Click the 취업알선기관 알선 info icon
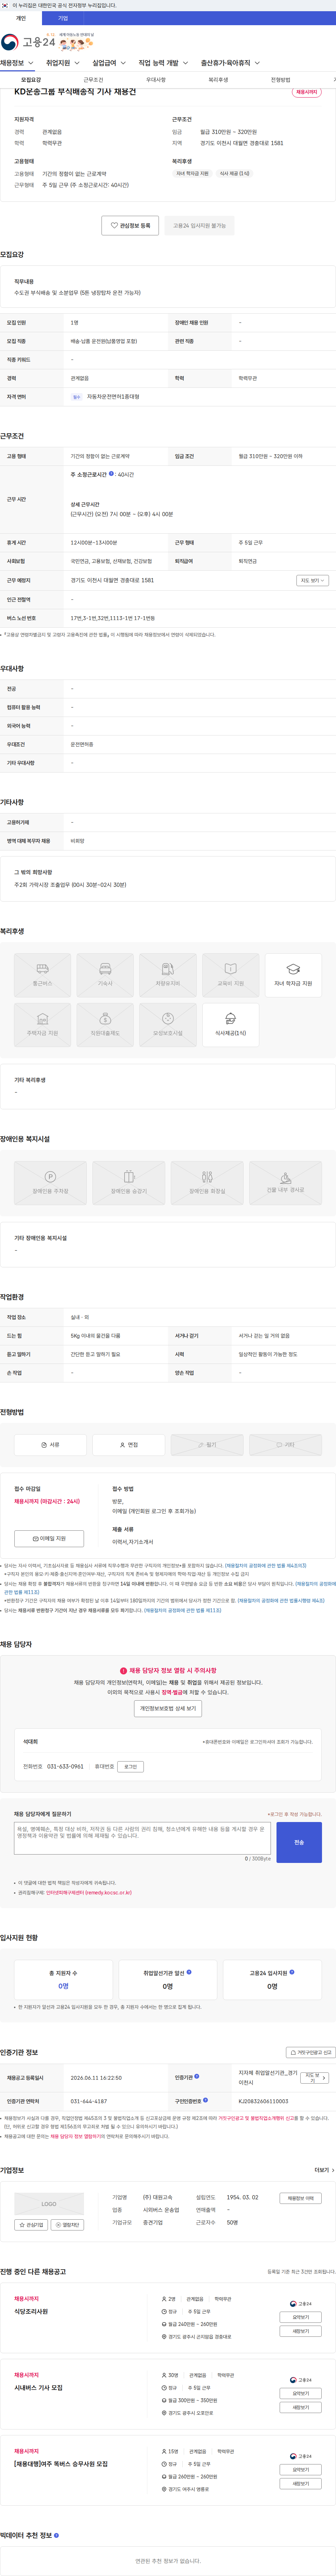The height and width of the screenshot is (2576, 336). [189, 1972]
